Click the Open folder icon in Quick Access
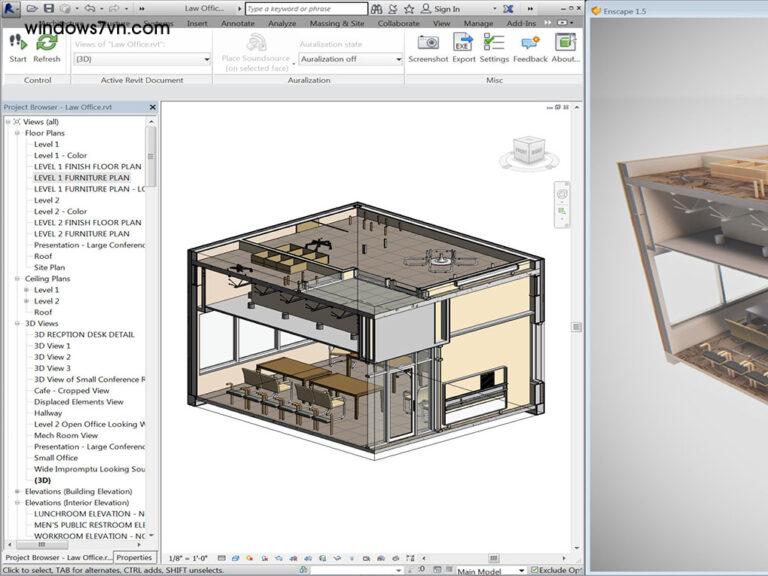The width and height of the screenshot is (768, 576). 32,8
